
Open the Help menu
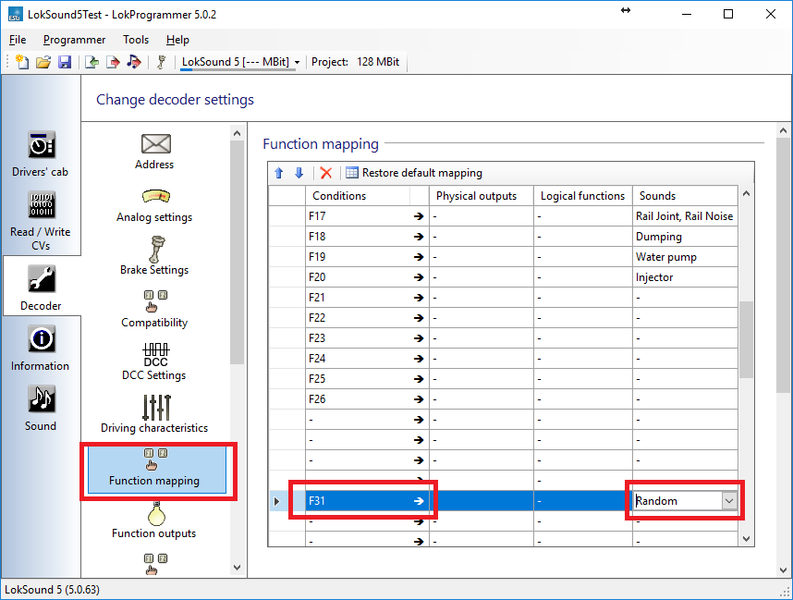point(178,39)
